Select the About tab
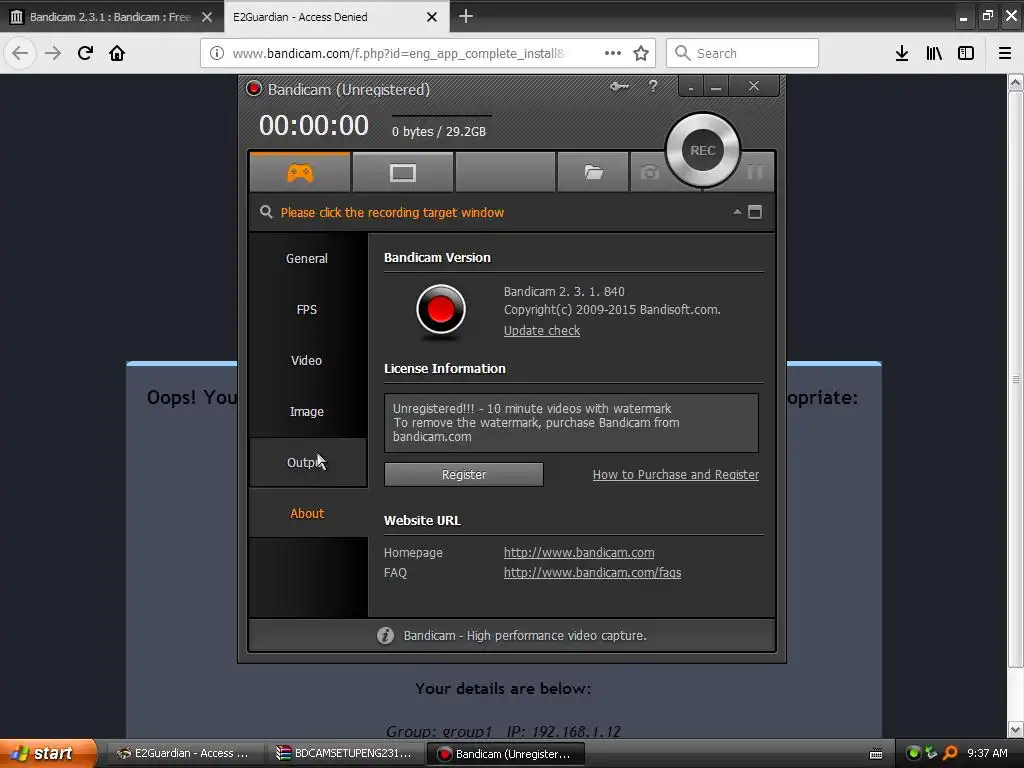Image resolution: width=1024 pixels, height=768 pixels. (307, 513)
